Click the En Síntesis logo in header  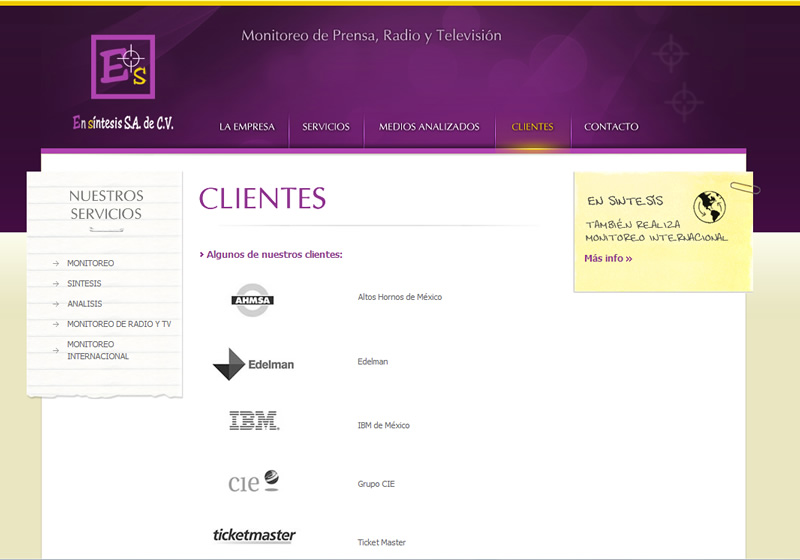pos(123,67)
